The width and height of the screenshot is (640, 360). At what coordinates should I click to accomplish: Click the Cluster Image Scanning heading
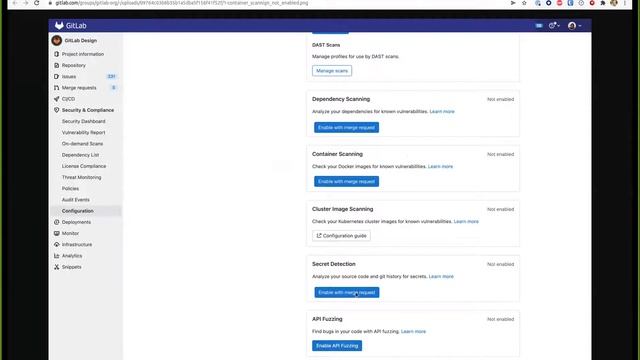pos(342,209)
